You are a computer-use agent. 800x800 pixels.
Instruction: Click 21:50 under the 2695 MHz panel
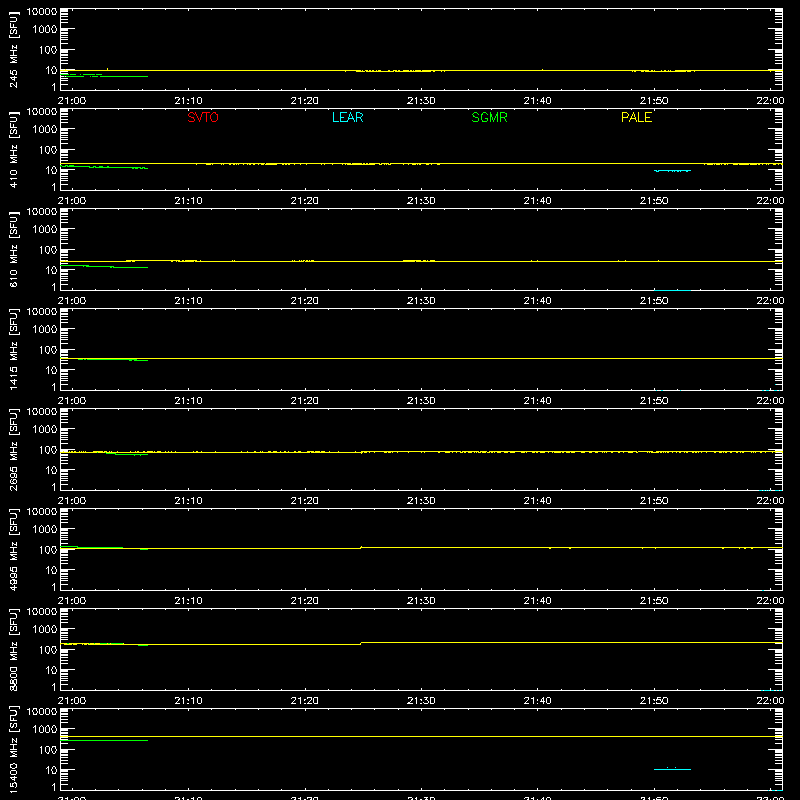click(654, 501)
